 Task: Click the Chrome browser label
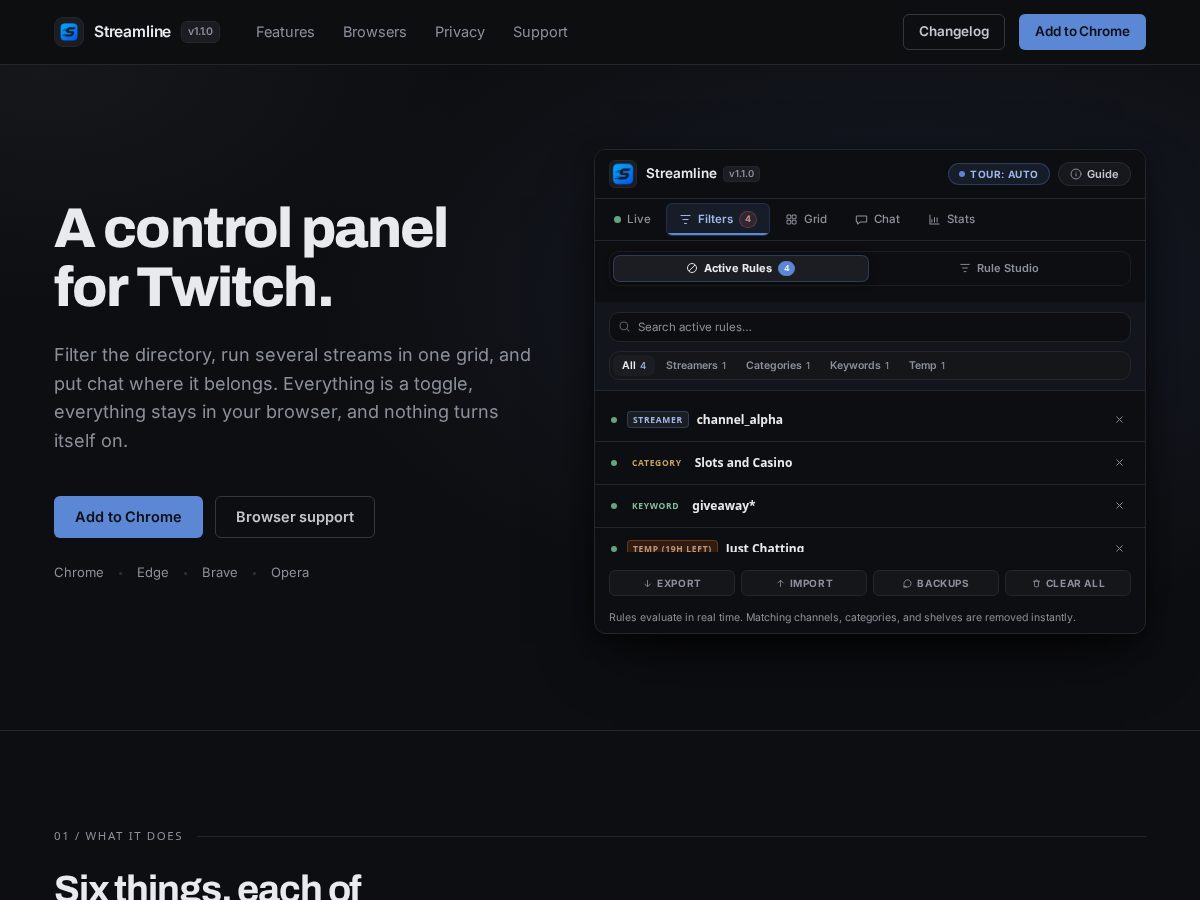79,573
